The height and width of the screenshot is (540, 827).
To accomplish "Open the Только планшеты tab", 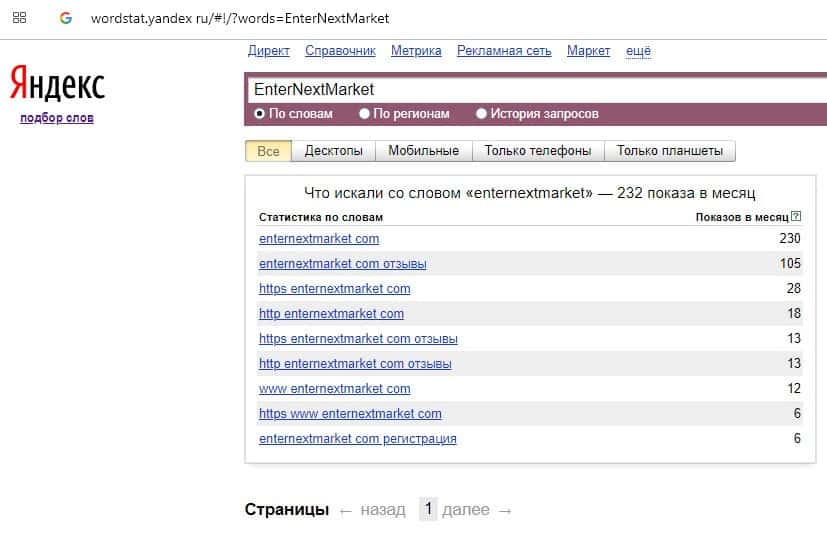I will (669, 151).
